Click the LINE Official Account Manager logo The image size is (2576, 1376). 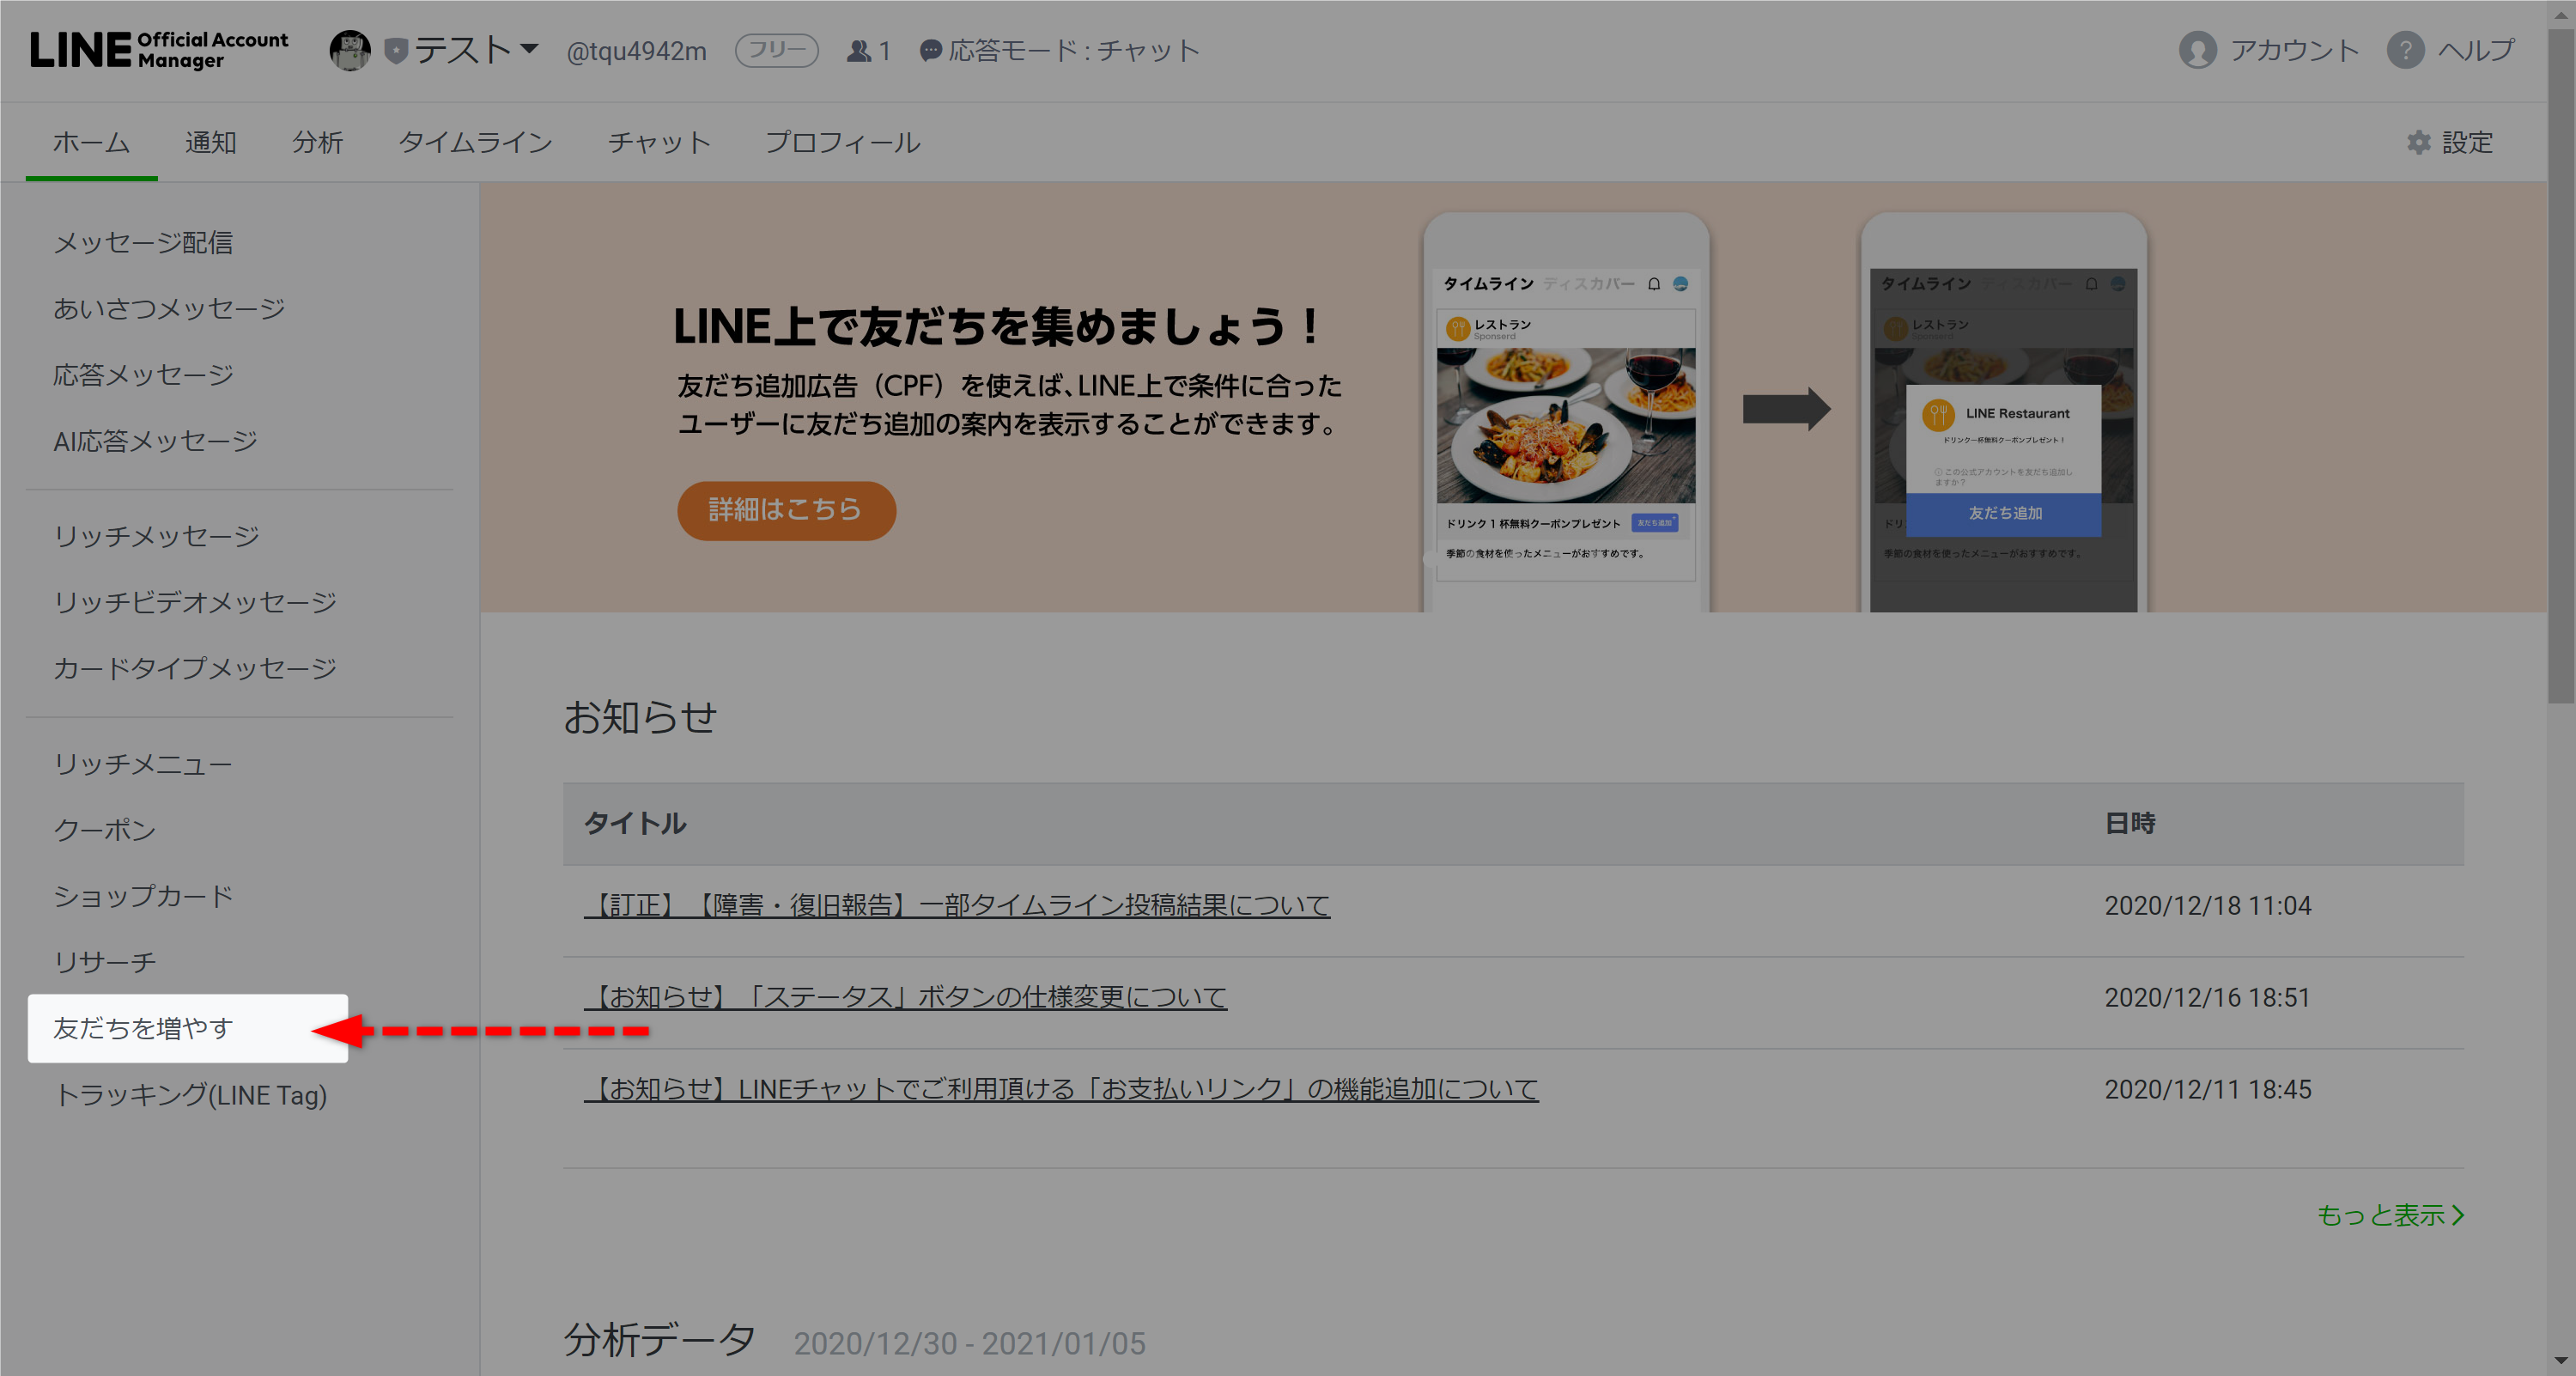(x=159, y=50)
